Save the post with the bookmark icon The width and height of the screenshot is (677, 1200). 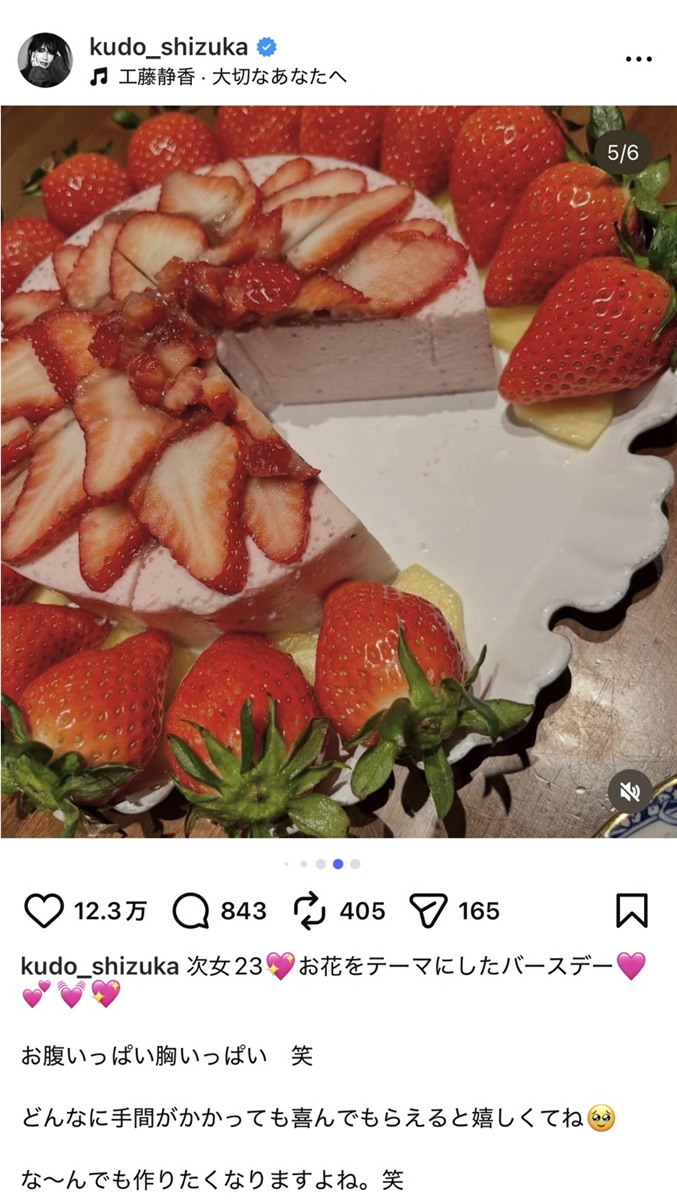631,910
